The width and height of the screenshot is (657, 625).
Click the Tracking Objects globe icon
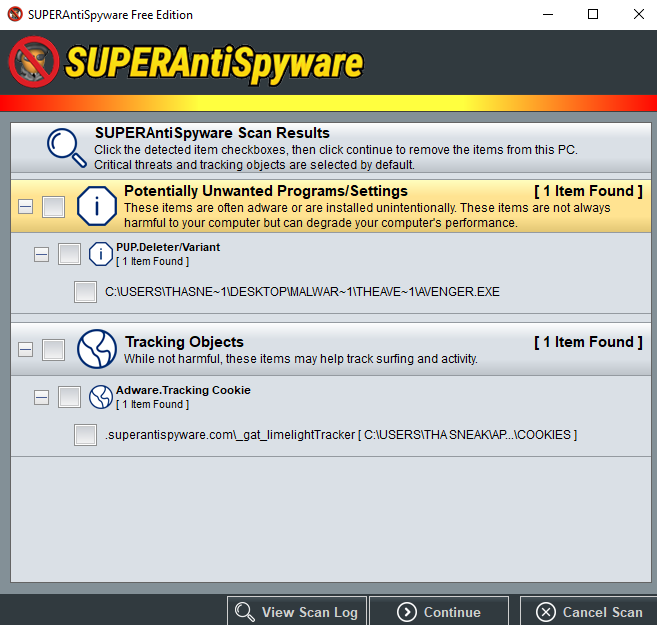[x=97, y=349]
